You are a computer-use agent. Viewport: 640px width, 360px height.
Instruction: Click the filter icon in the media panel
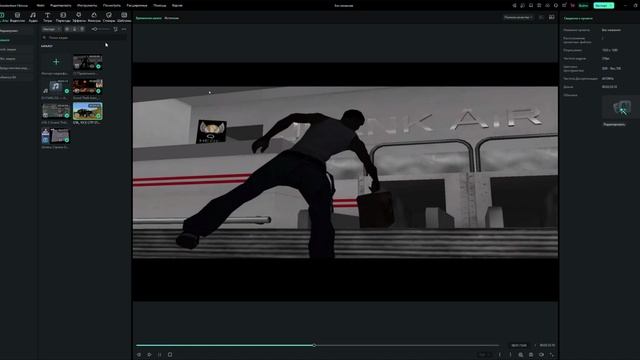[x=116, y=29]
